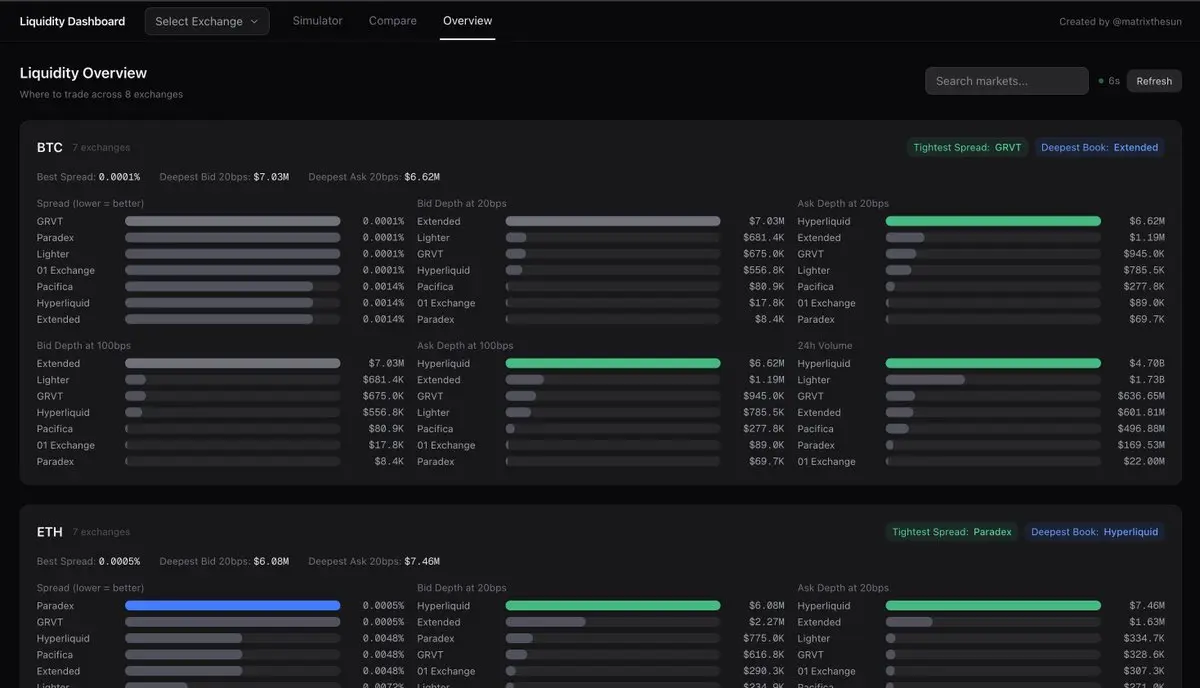Click blue Paradex spread bar under ETH
Screen dimensions: 1200x688
232,605
